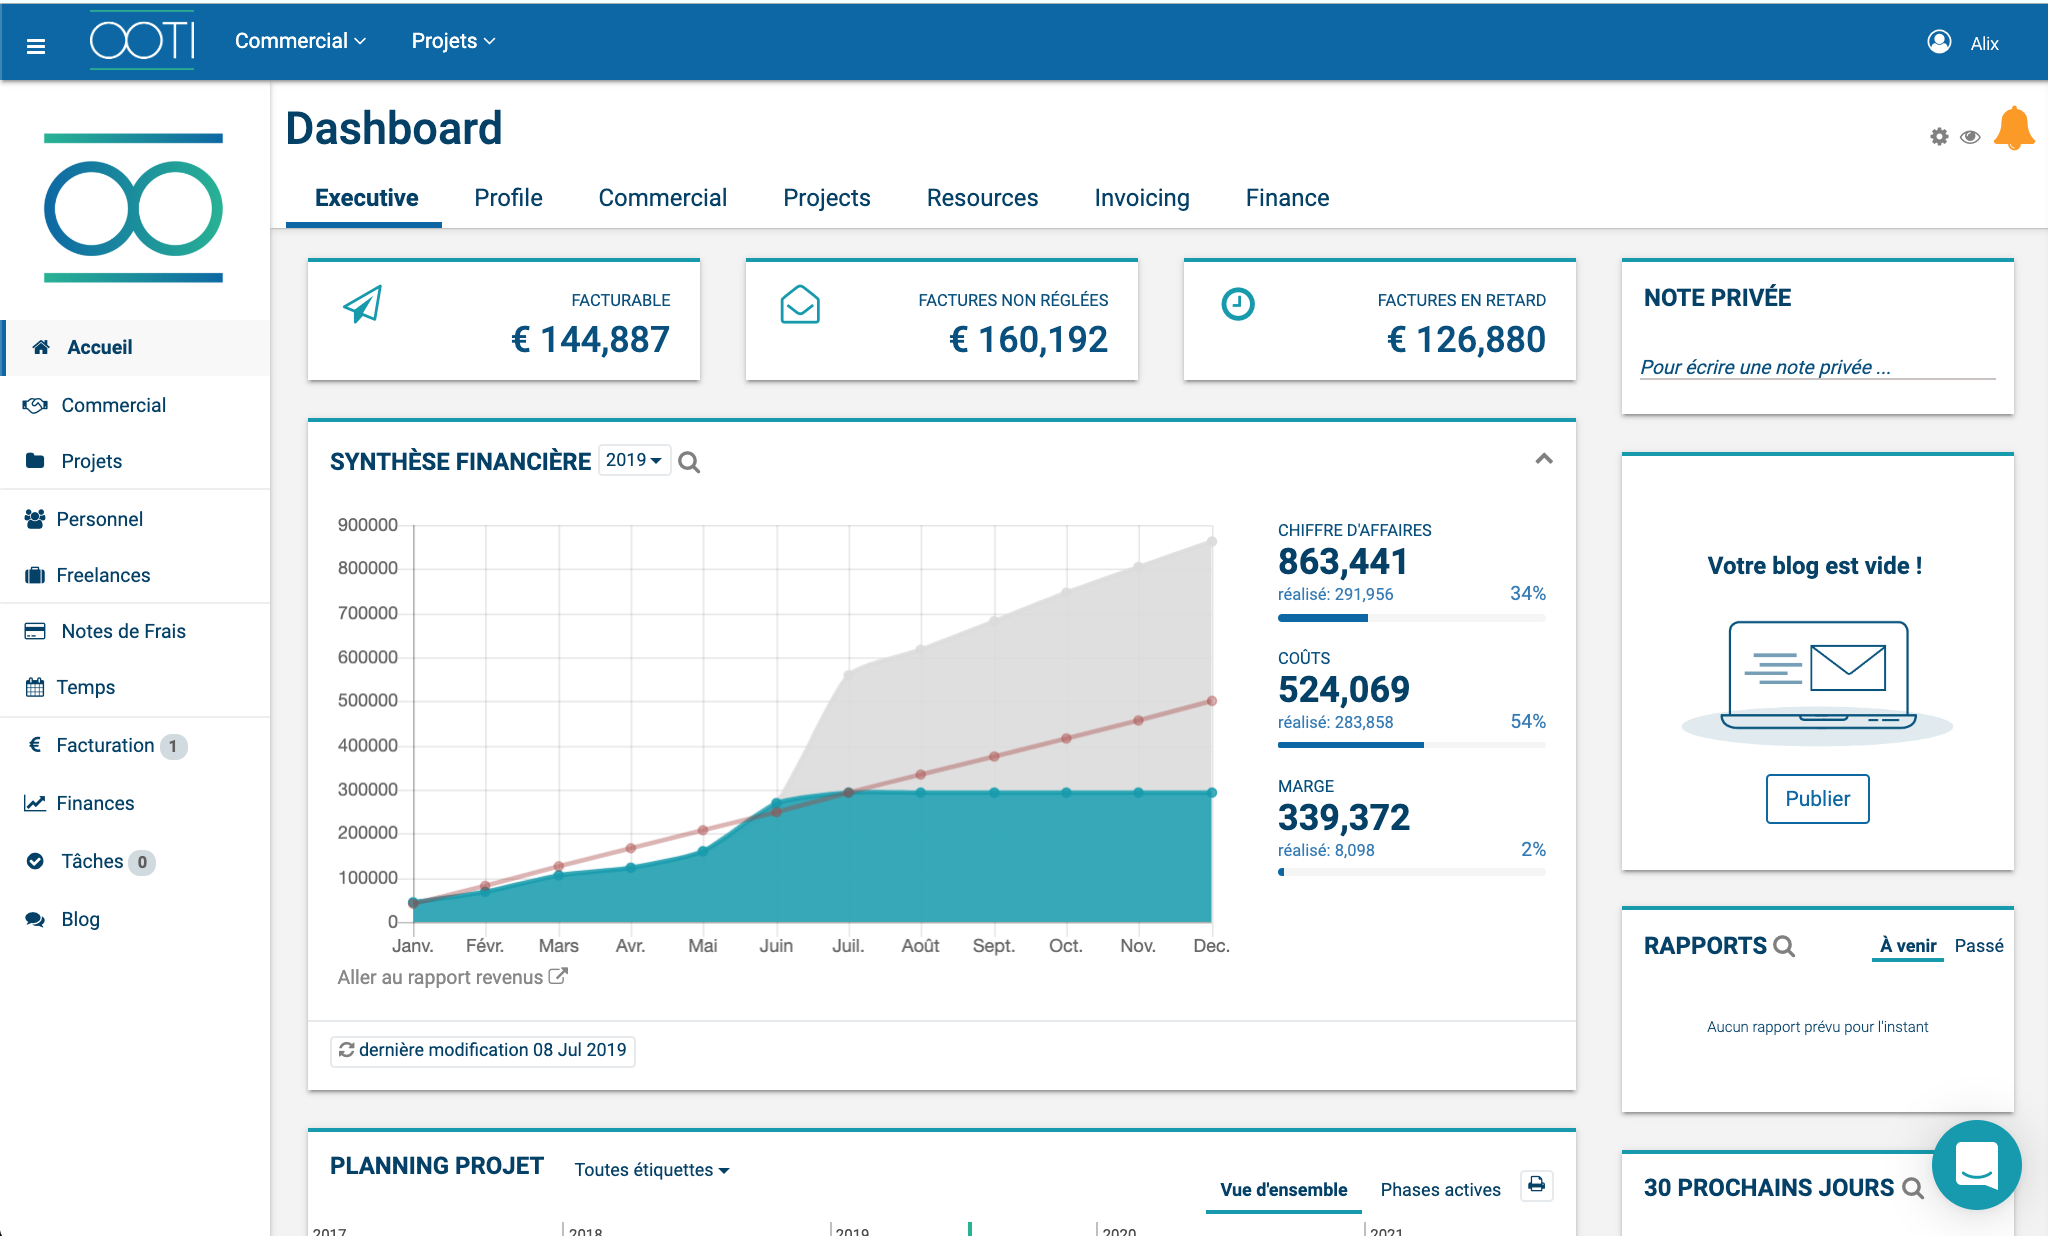Open Commercial menu in top bar

(x=300, y=41)
